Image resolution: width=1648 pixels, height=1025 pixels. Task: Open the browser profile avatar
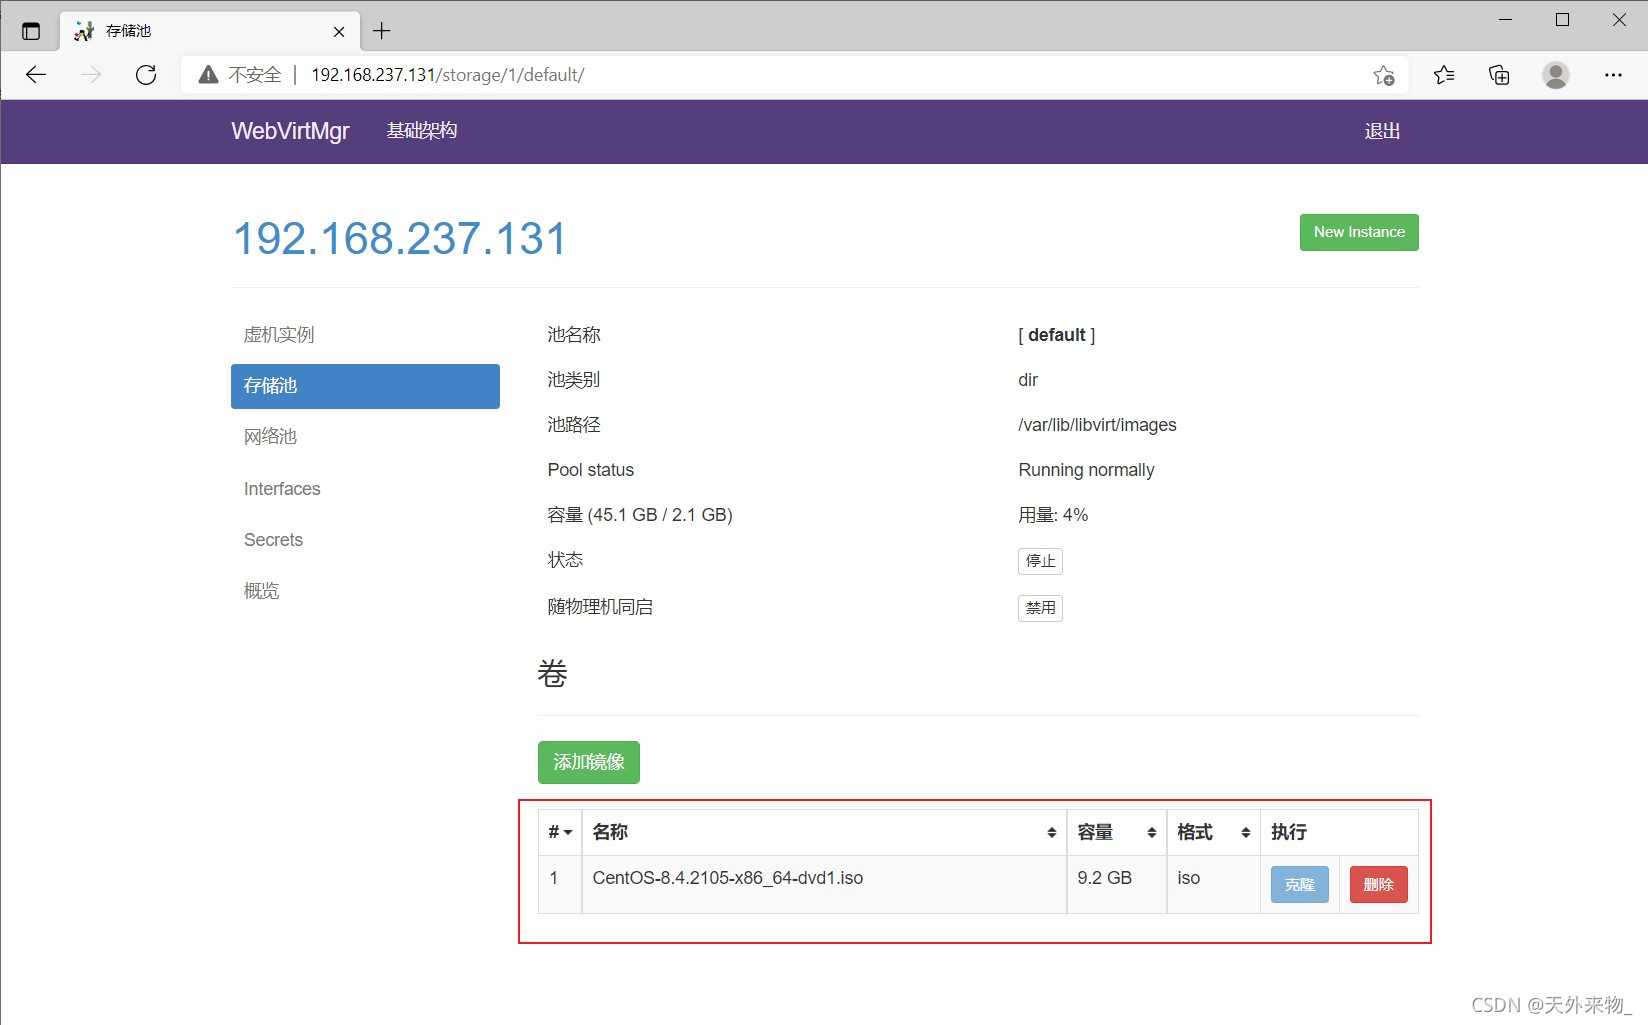[1555, 75]
